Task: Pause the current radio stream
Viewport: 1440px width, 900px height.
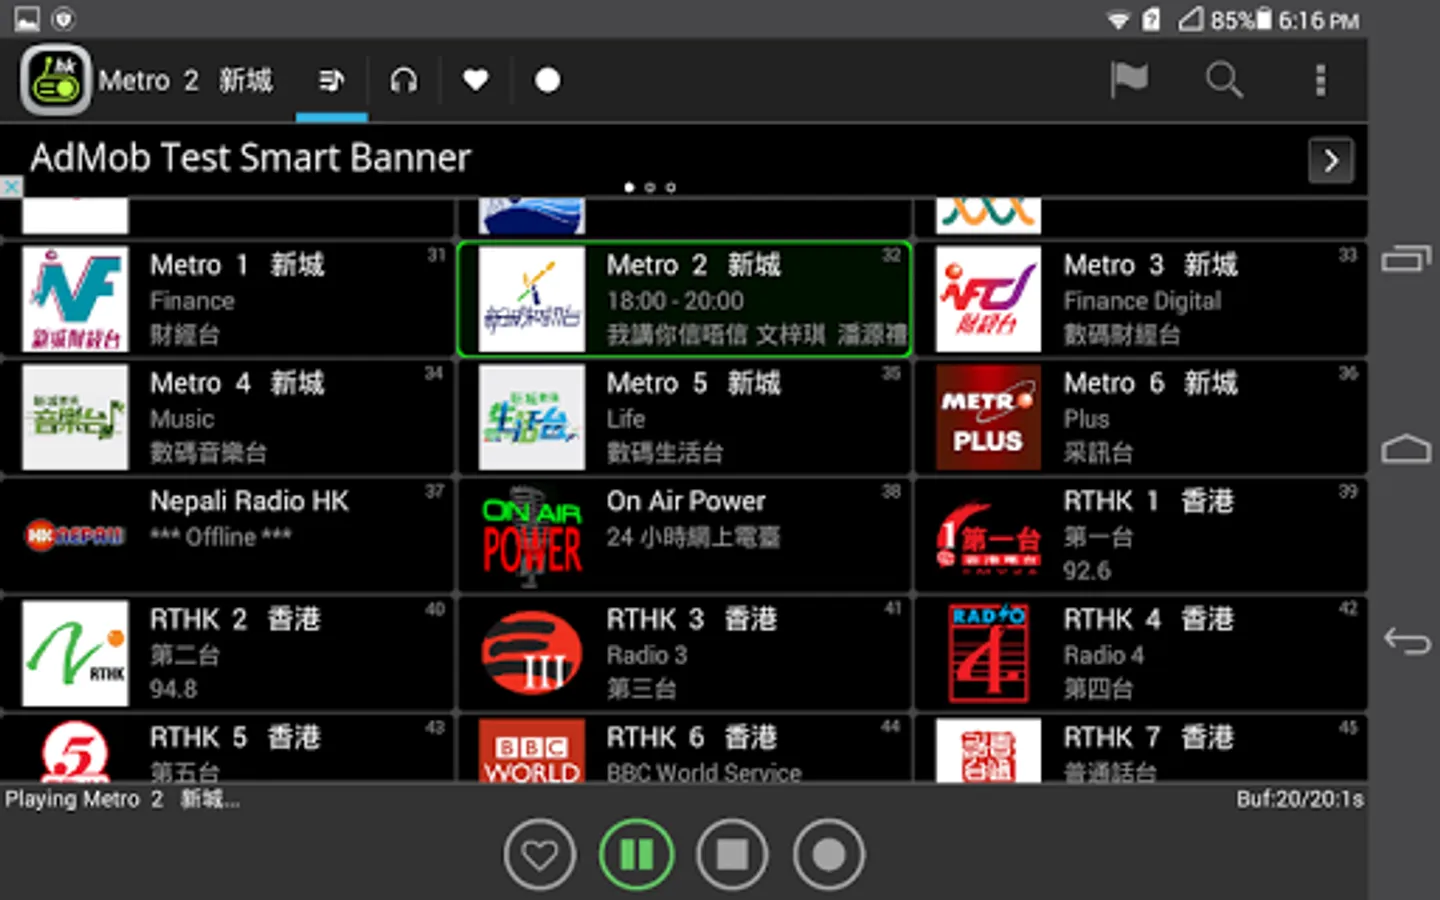Action: (x=636, y=855)
